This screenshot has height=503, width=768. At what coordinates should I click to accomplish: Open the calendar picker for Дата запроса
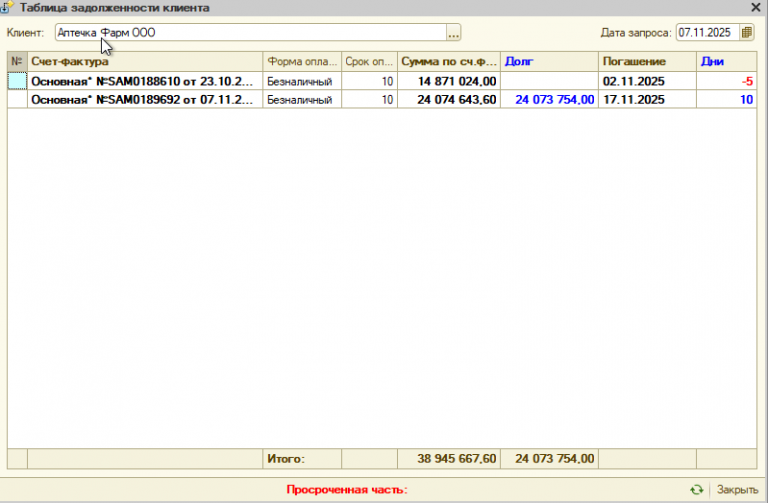[746, 32]
